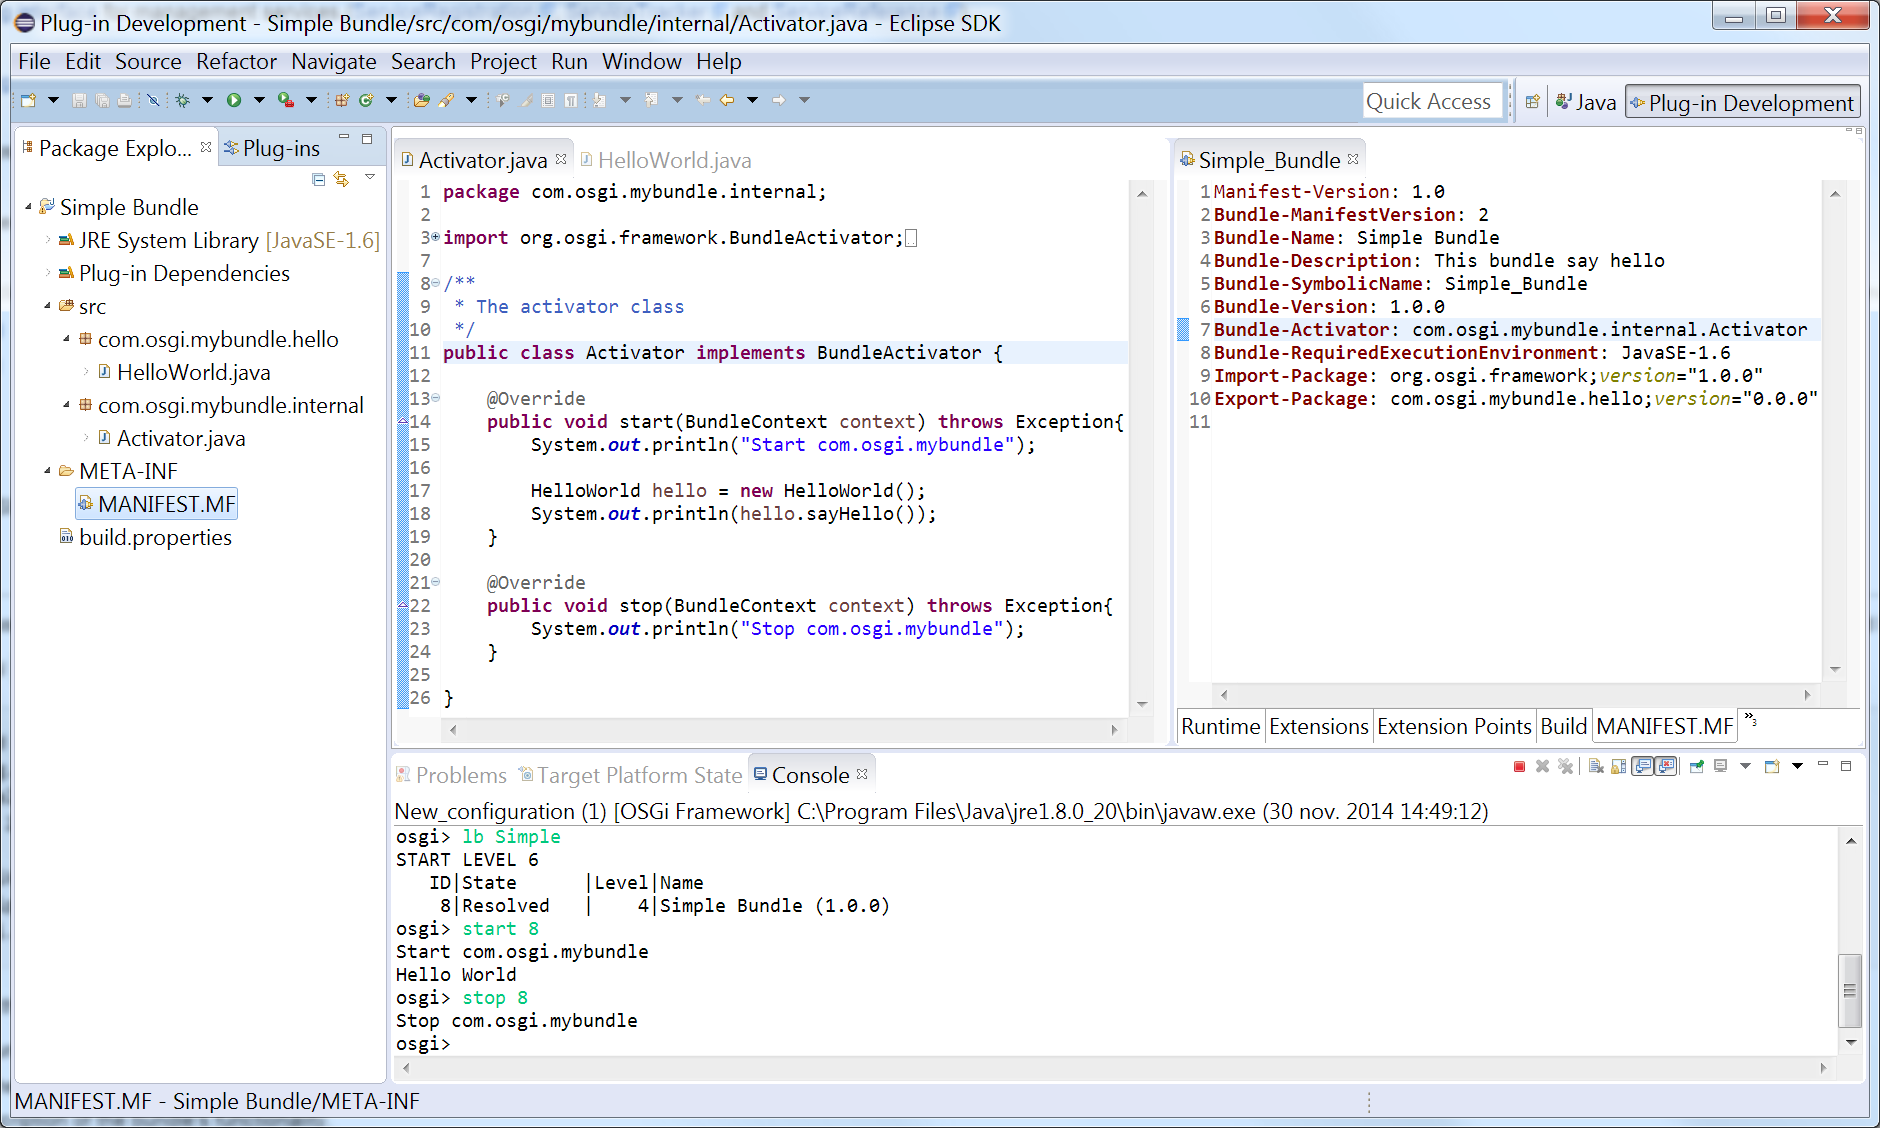Click the Run External Tools icon
Screen dimensions: 1880x1128
(x=286, y=100)
